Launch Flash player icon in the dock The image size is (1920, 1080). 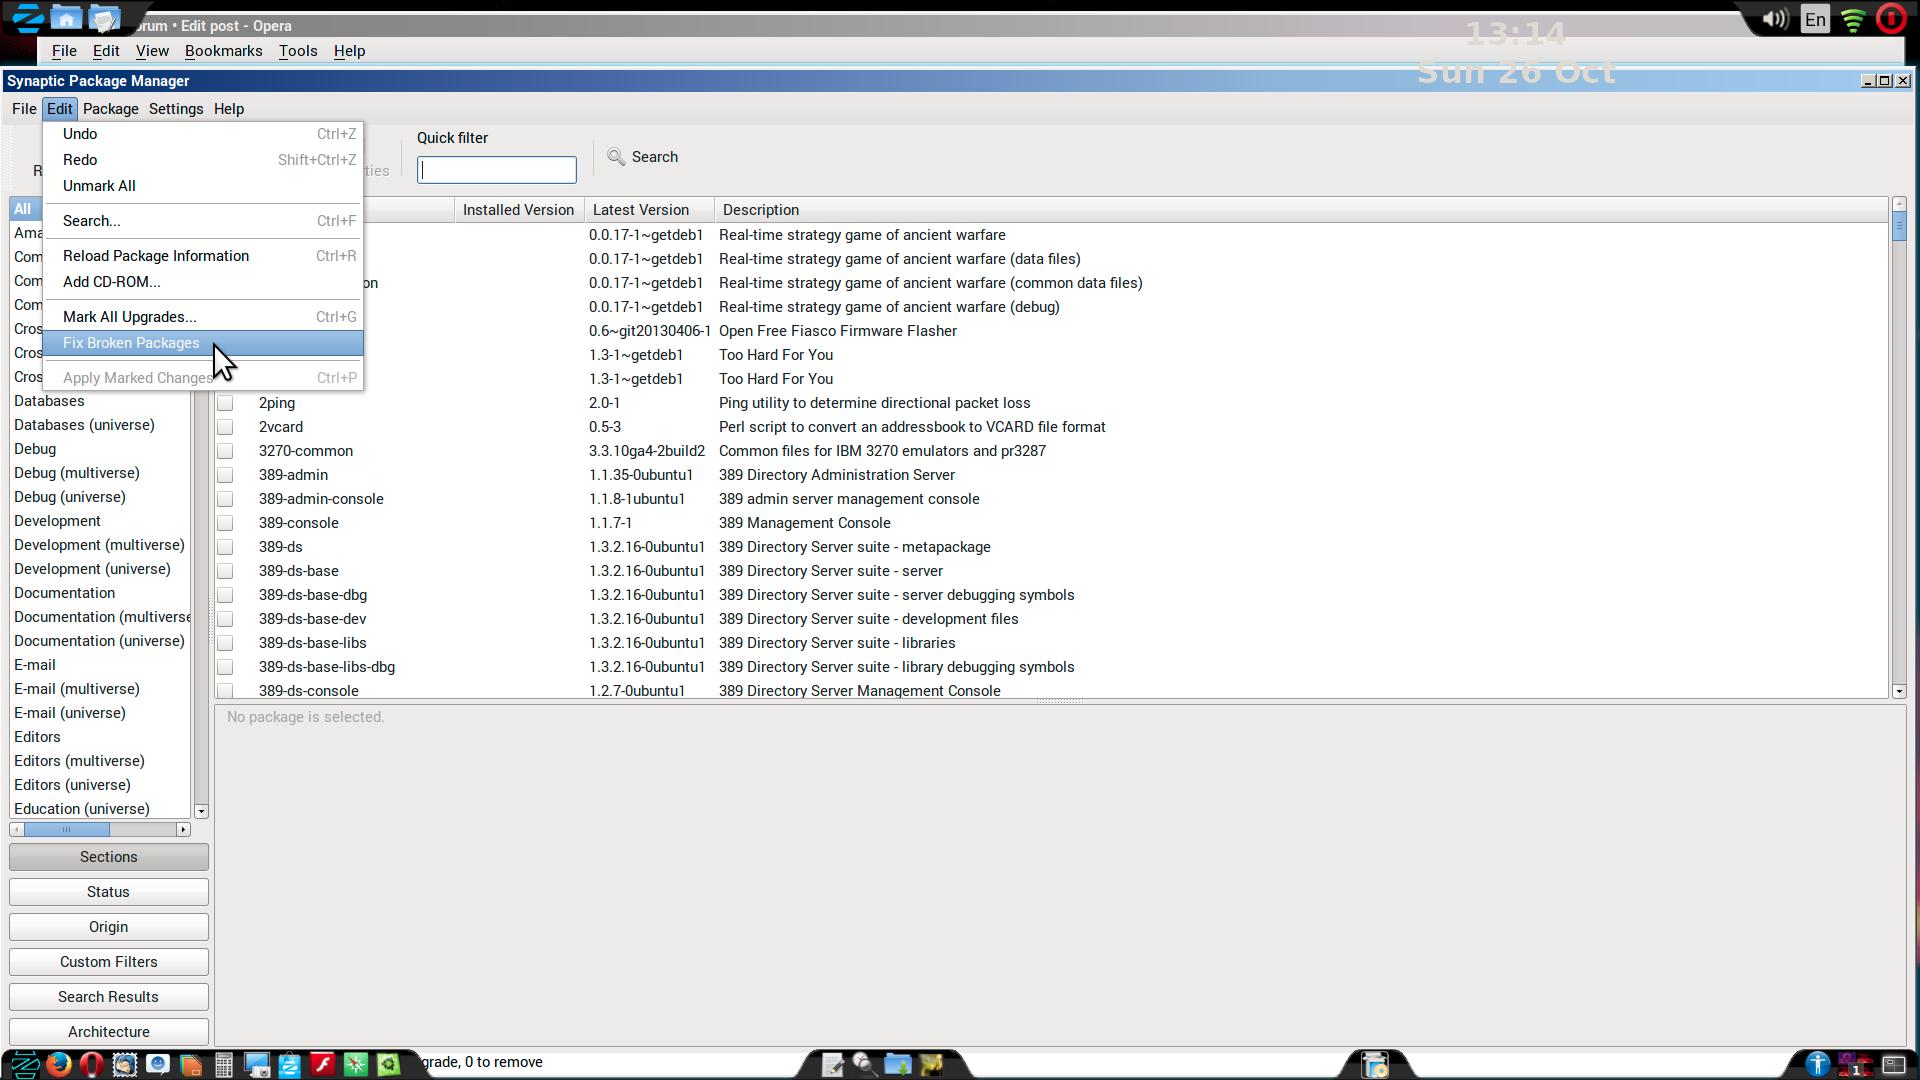[x=322, y=1064]
